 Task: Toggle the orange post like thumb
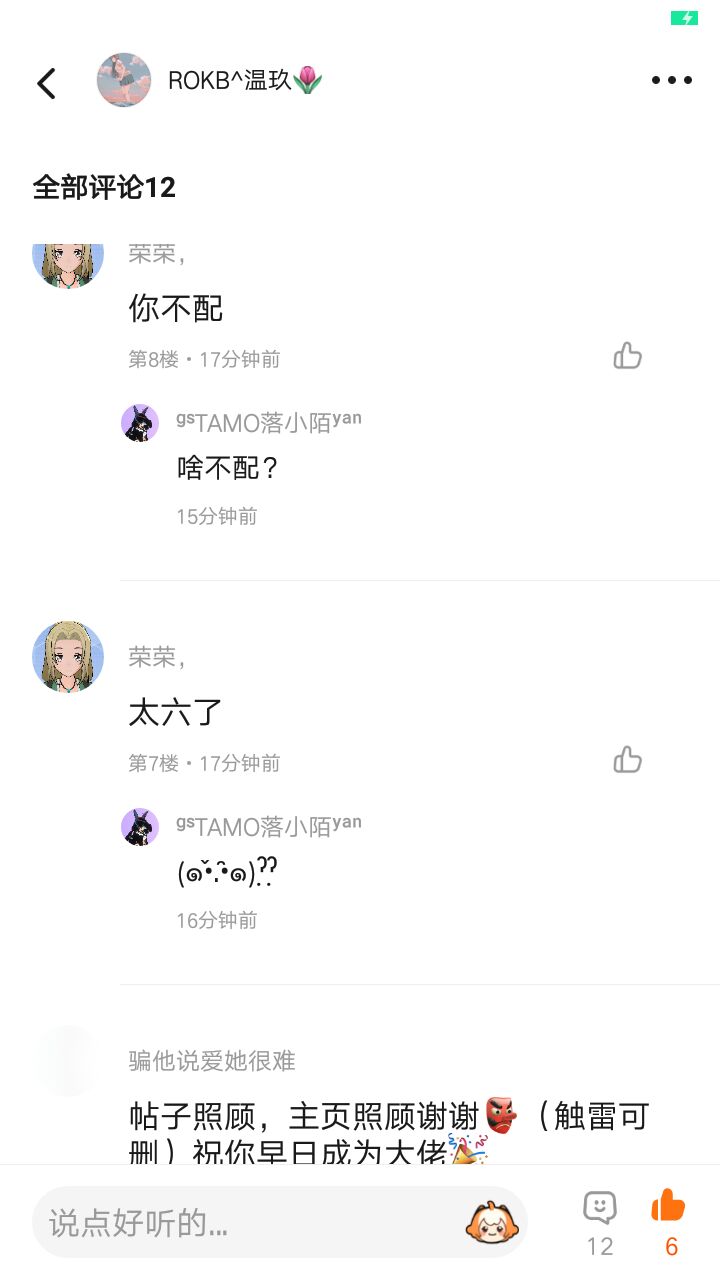click(669, 1206)
